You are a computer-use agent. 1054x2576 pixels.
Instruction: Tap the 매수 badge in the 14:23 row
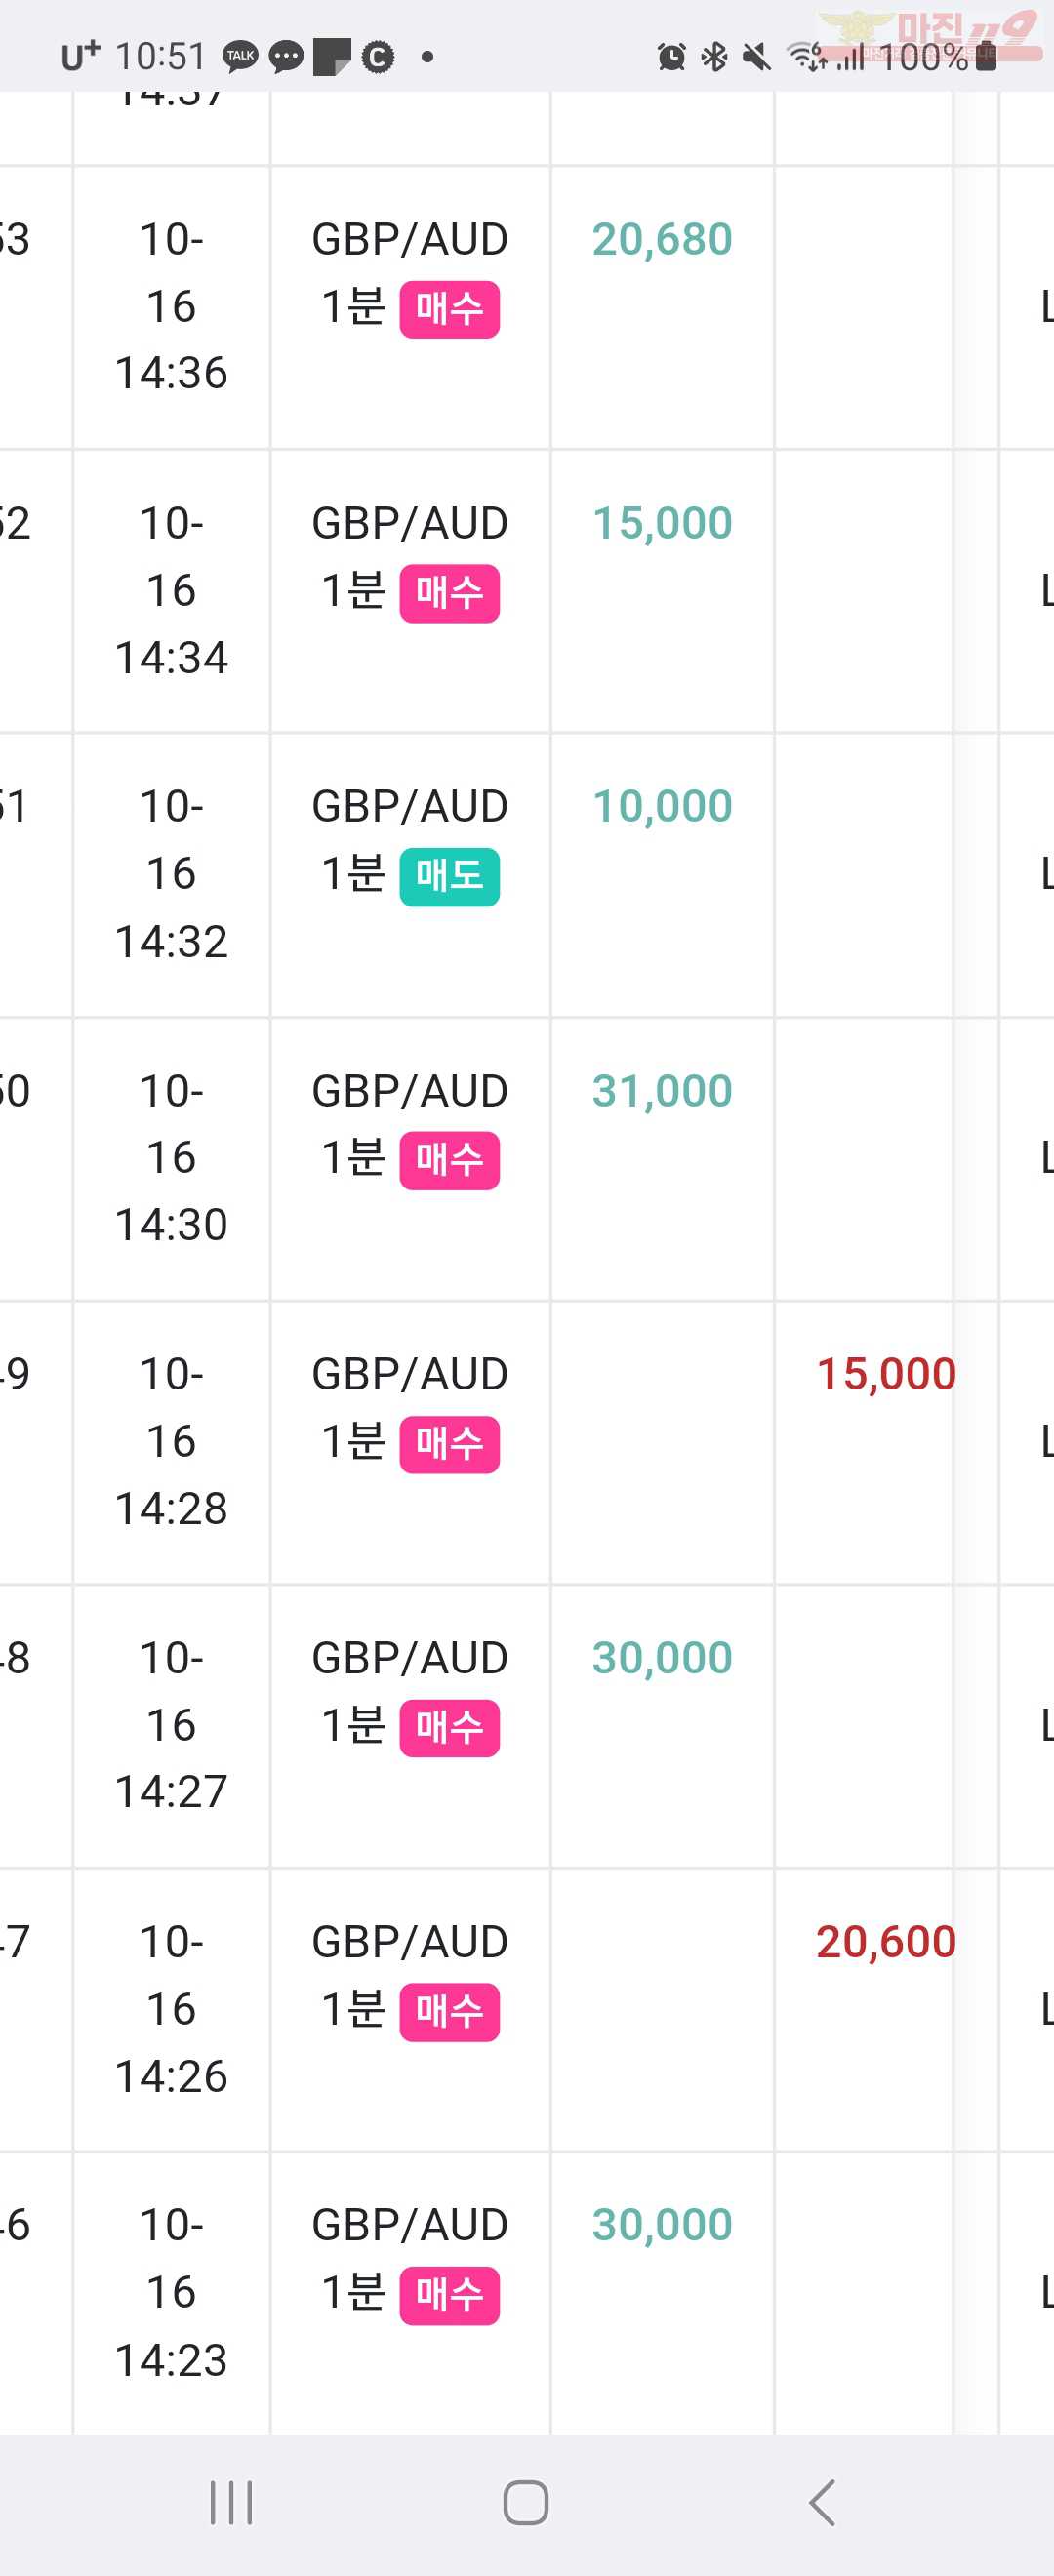pyautogui.click(x=450, y=2296)
